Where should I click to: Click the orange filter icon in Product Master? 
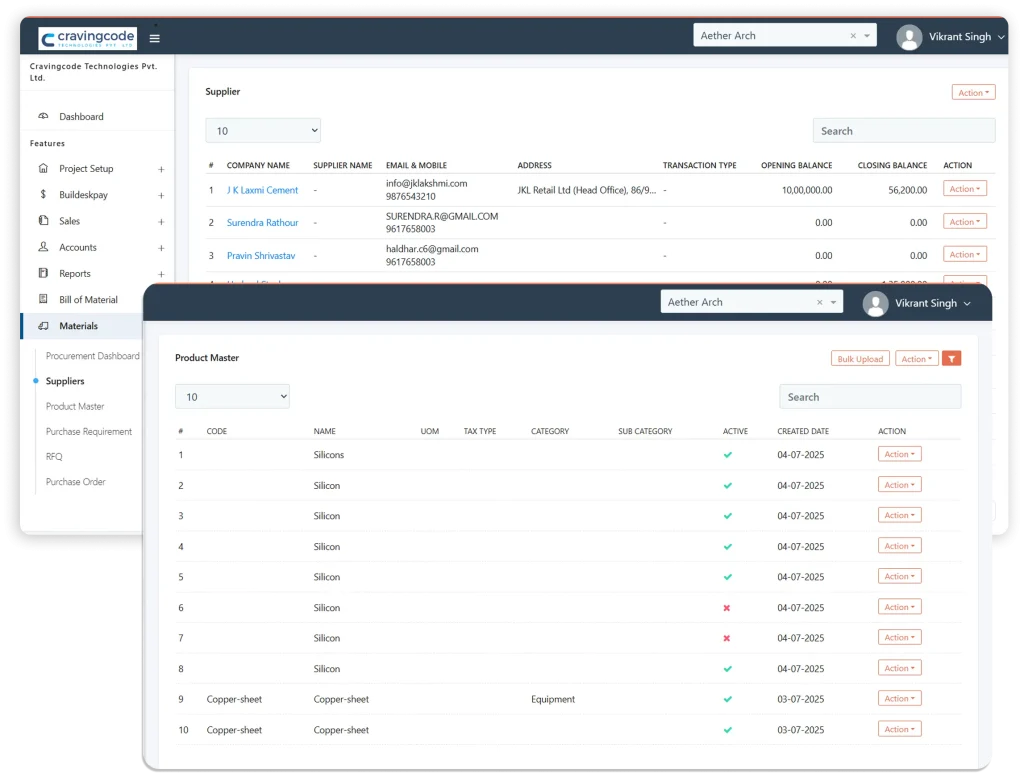[951, 358]
